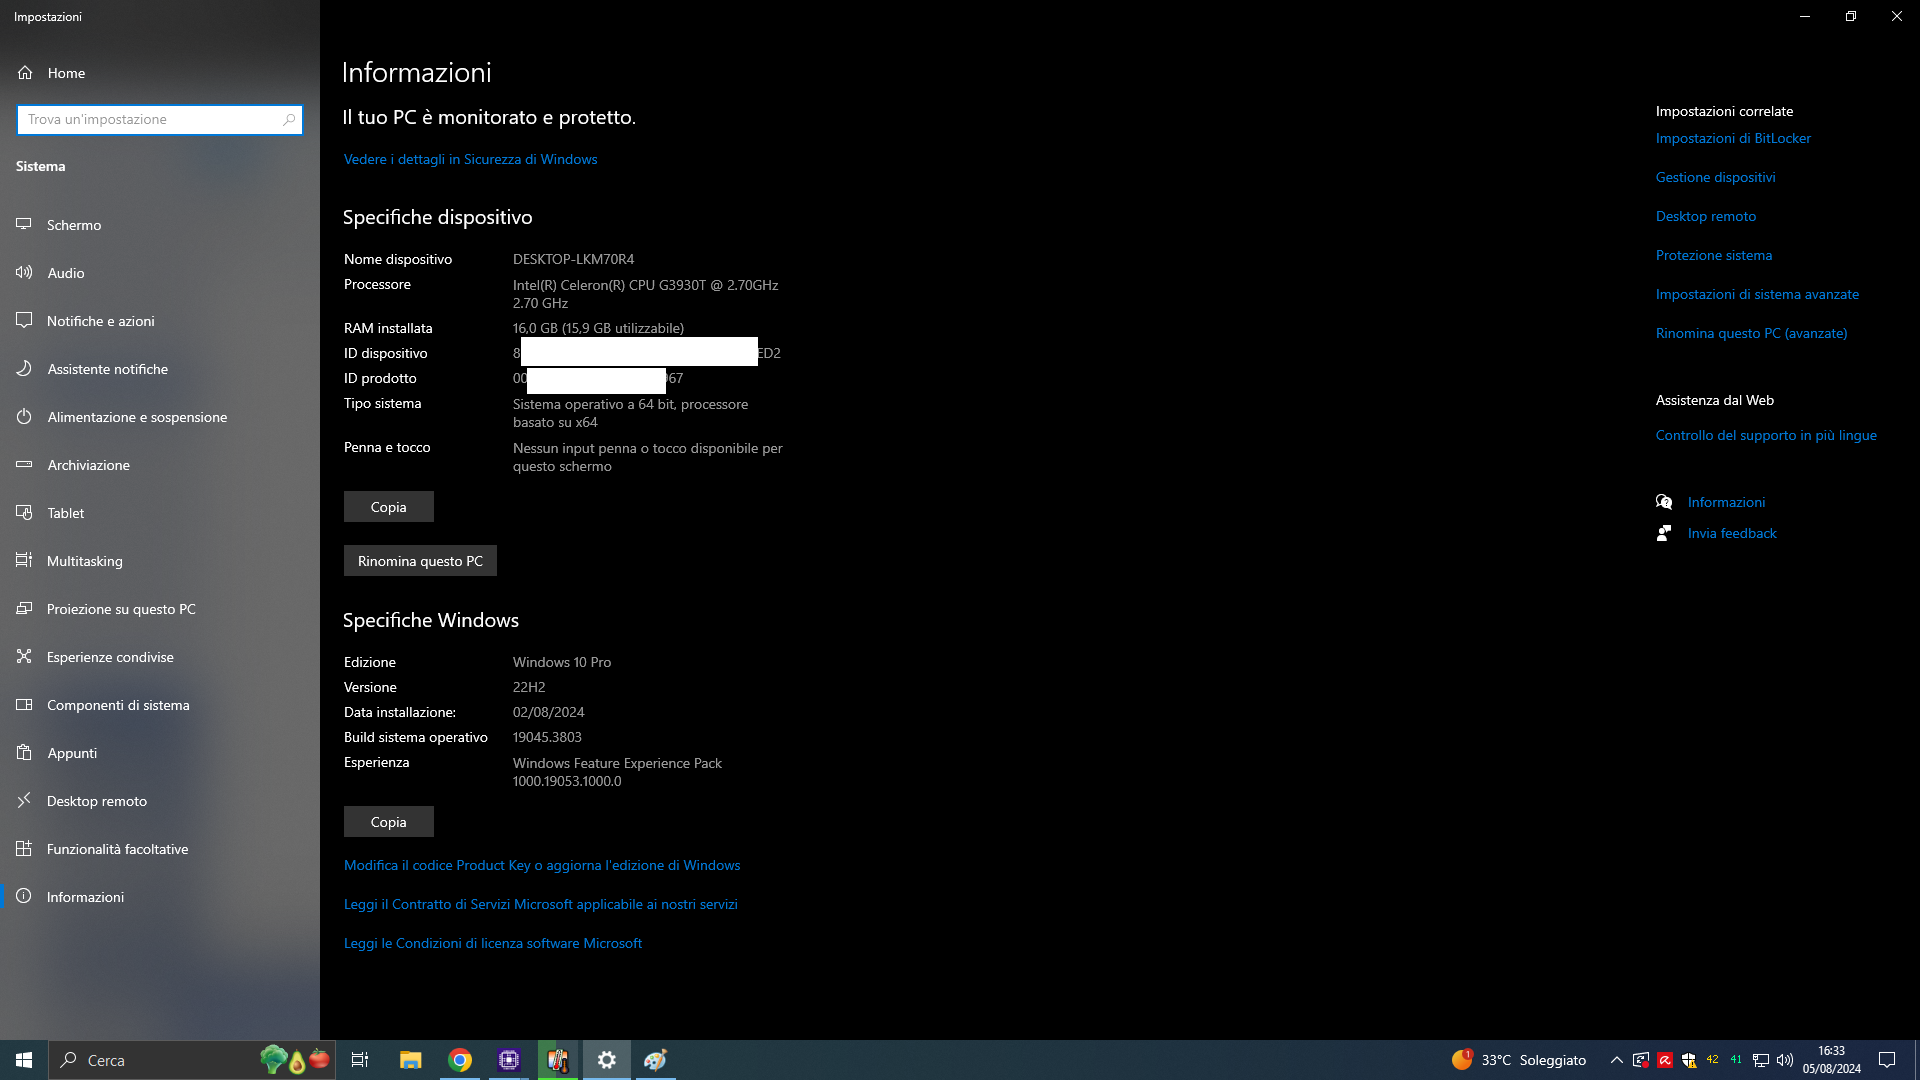1920x1080 pixels.
Task: Open File Explorer from taskbar
Action: (x=410, y=1060)
